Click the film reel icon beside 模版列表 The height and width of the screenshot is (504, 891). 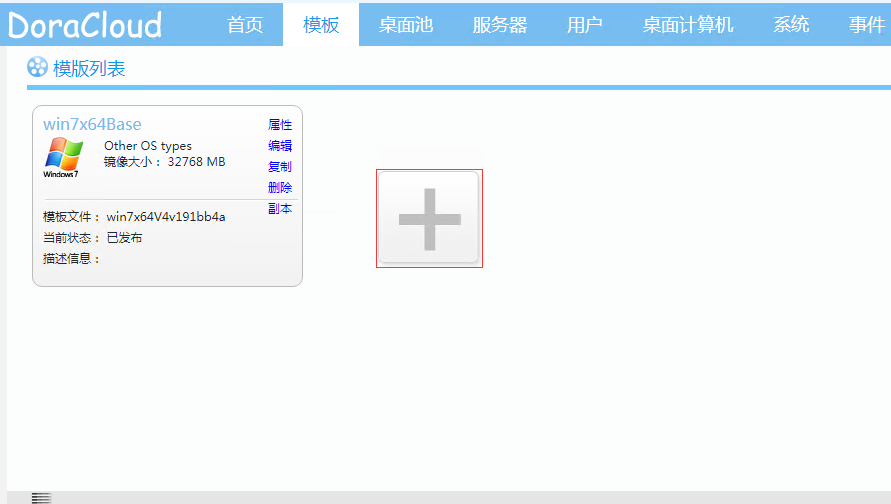click(37, 67)
